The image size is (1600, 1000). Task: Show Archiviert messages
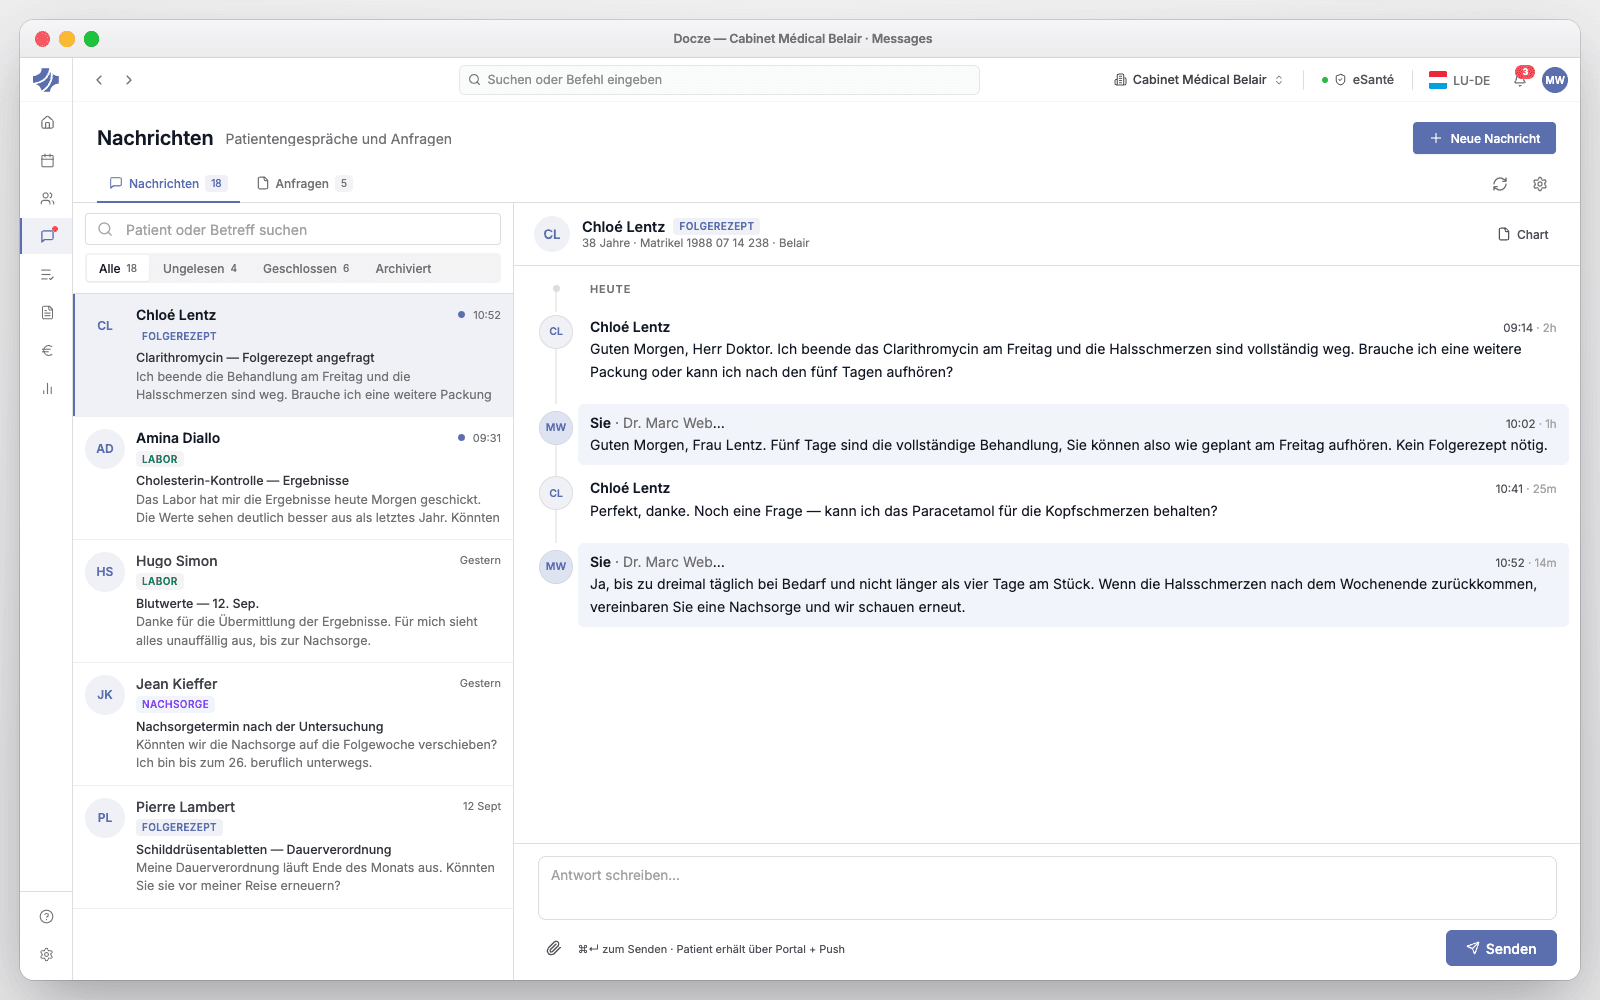403,269
